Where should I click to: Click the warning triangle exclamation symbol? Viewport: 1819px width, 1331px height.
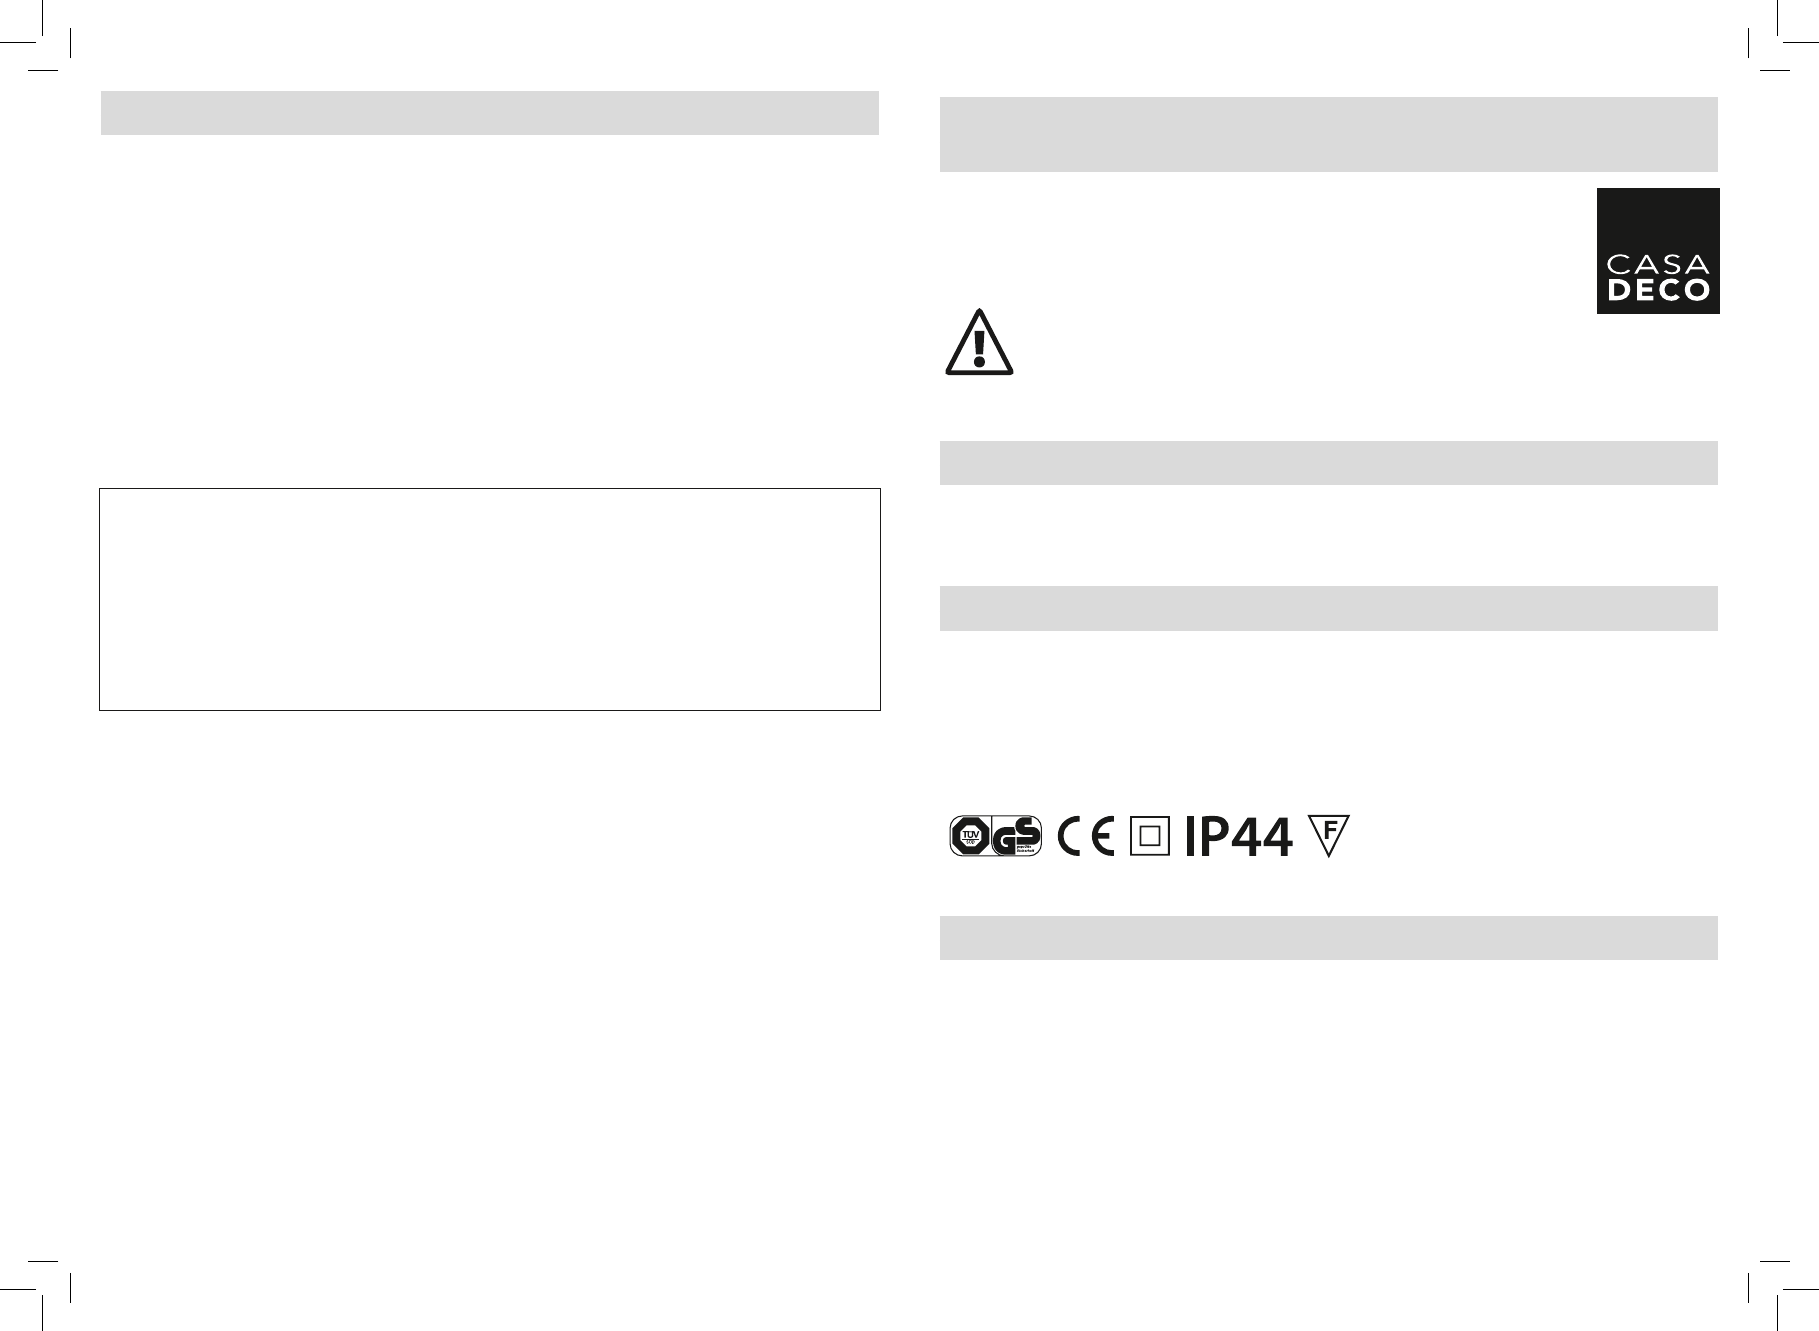tap(979, 342)
